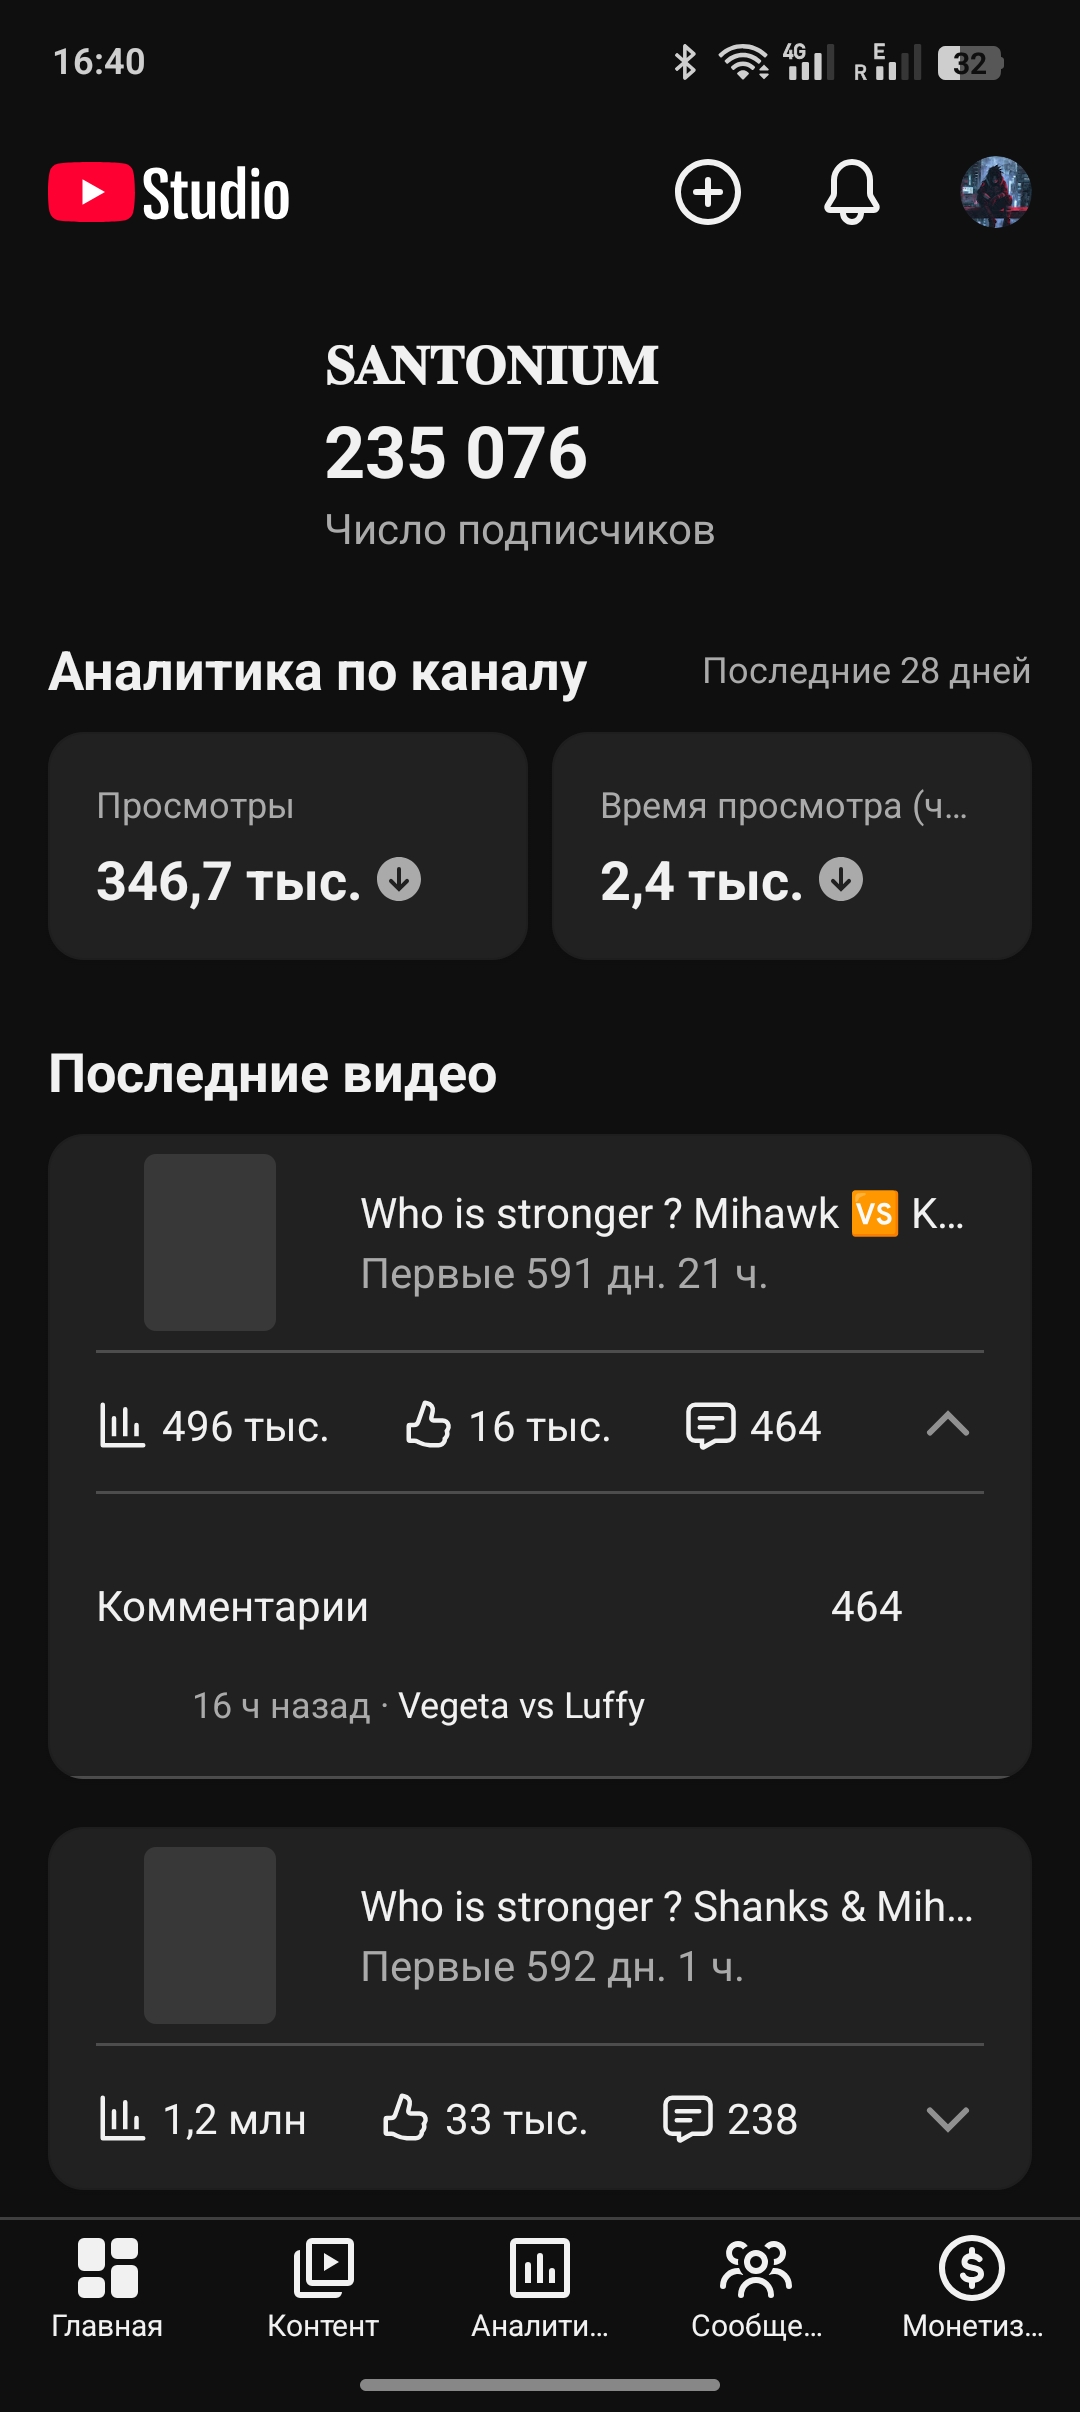Expand the Shanks & Mih video details

(948, 2118)
